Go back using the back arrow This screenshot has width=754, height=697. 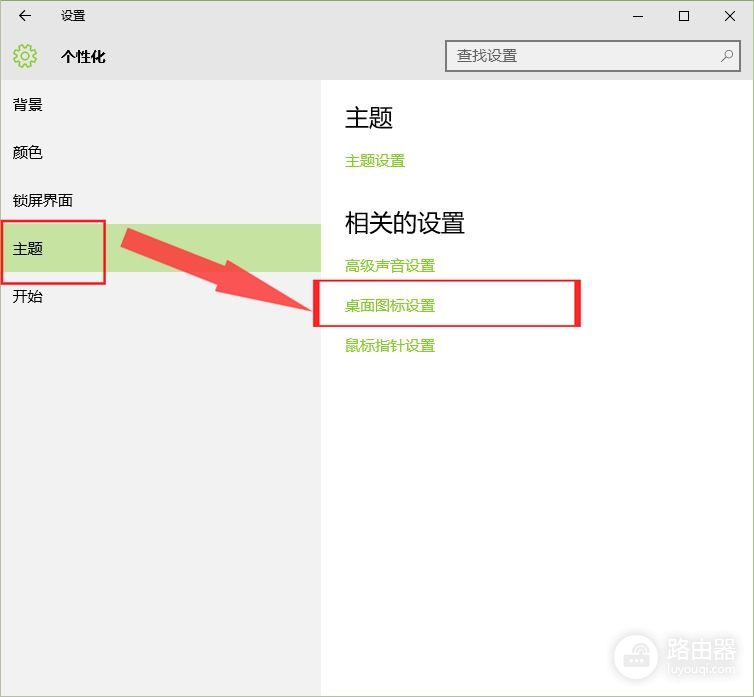[x=25, y=16]
